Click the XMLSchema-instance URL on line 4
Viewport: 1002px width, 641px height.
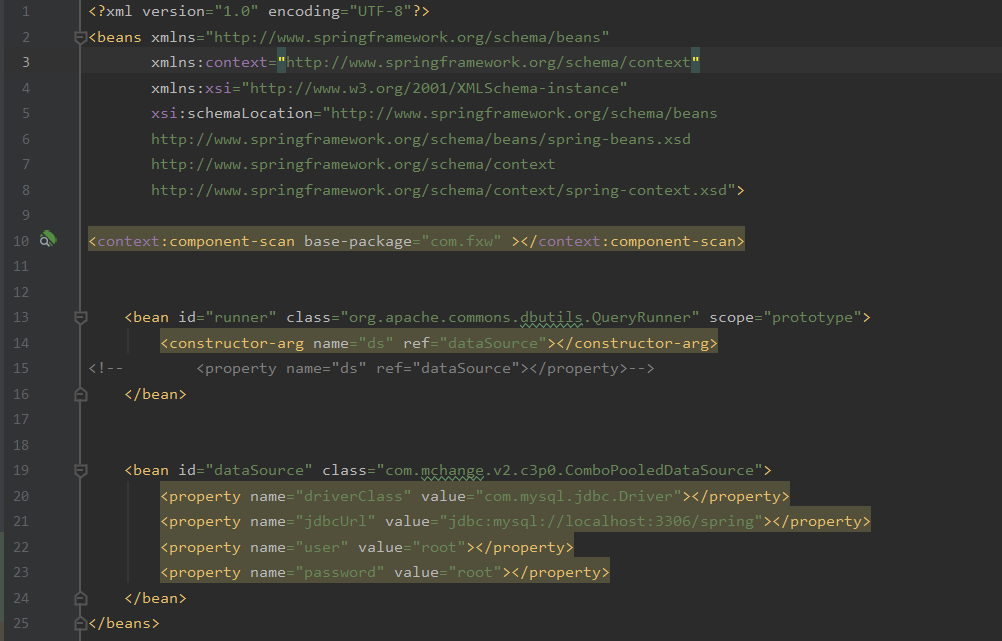click(434, 88)
